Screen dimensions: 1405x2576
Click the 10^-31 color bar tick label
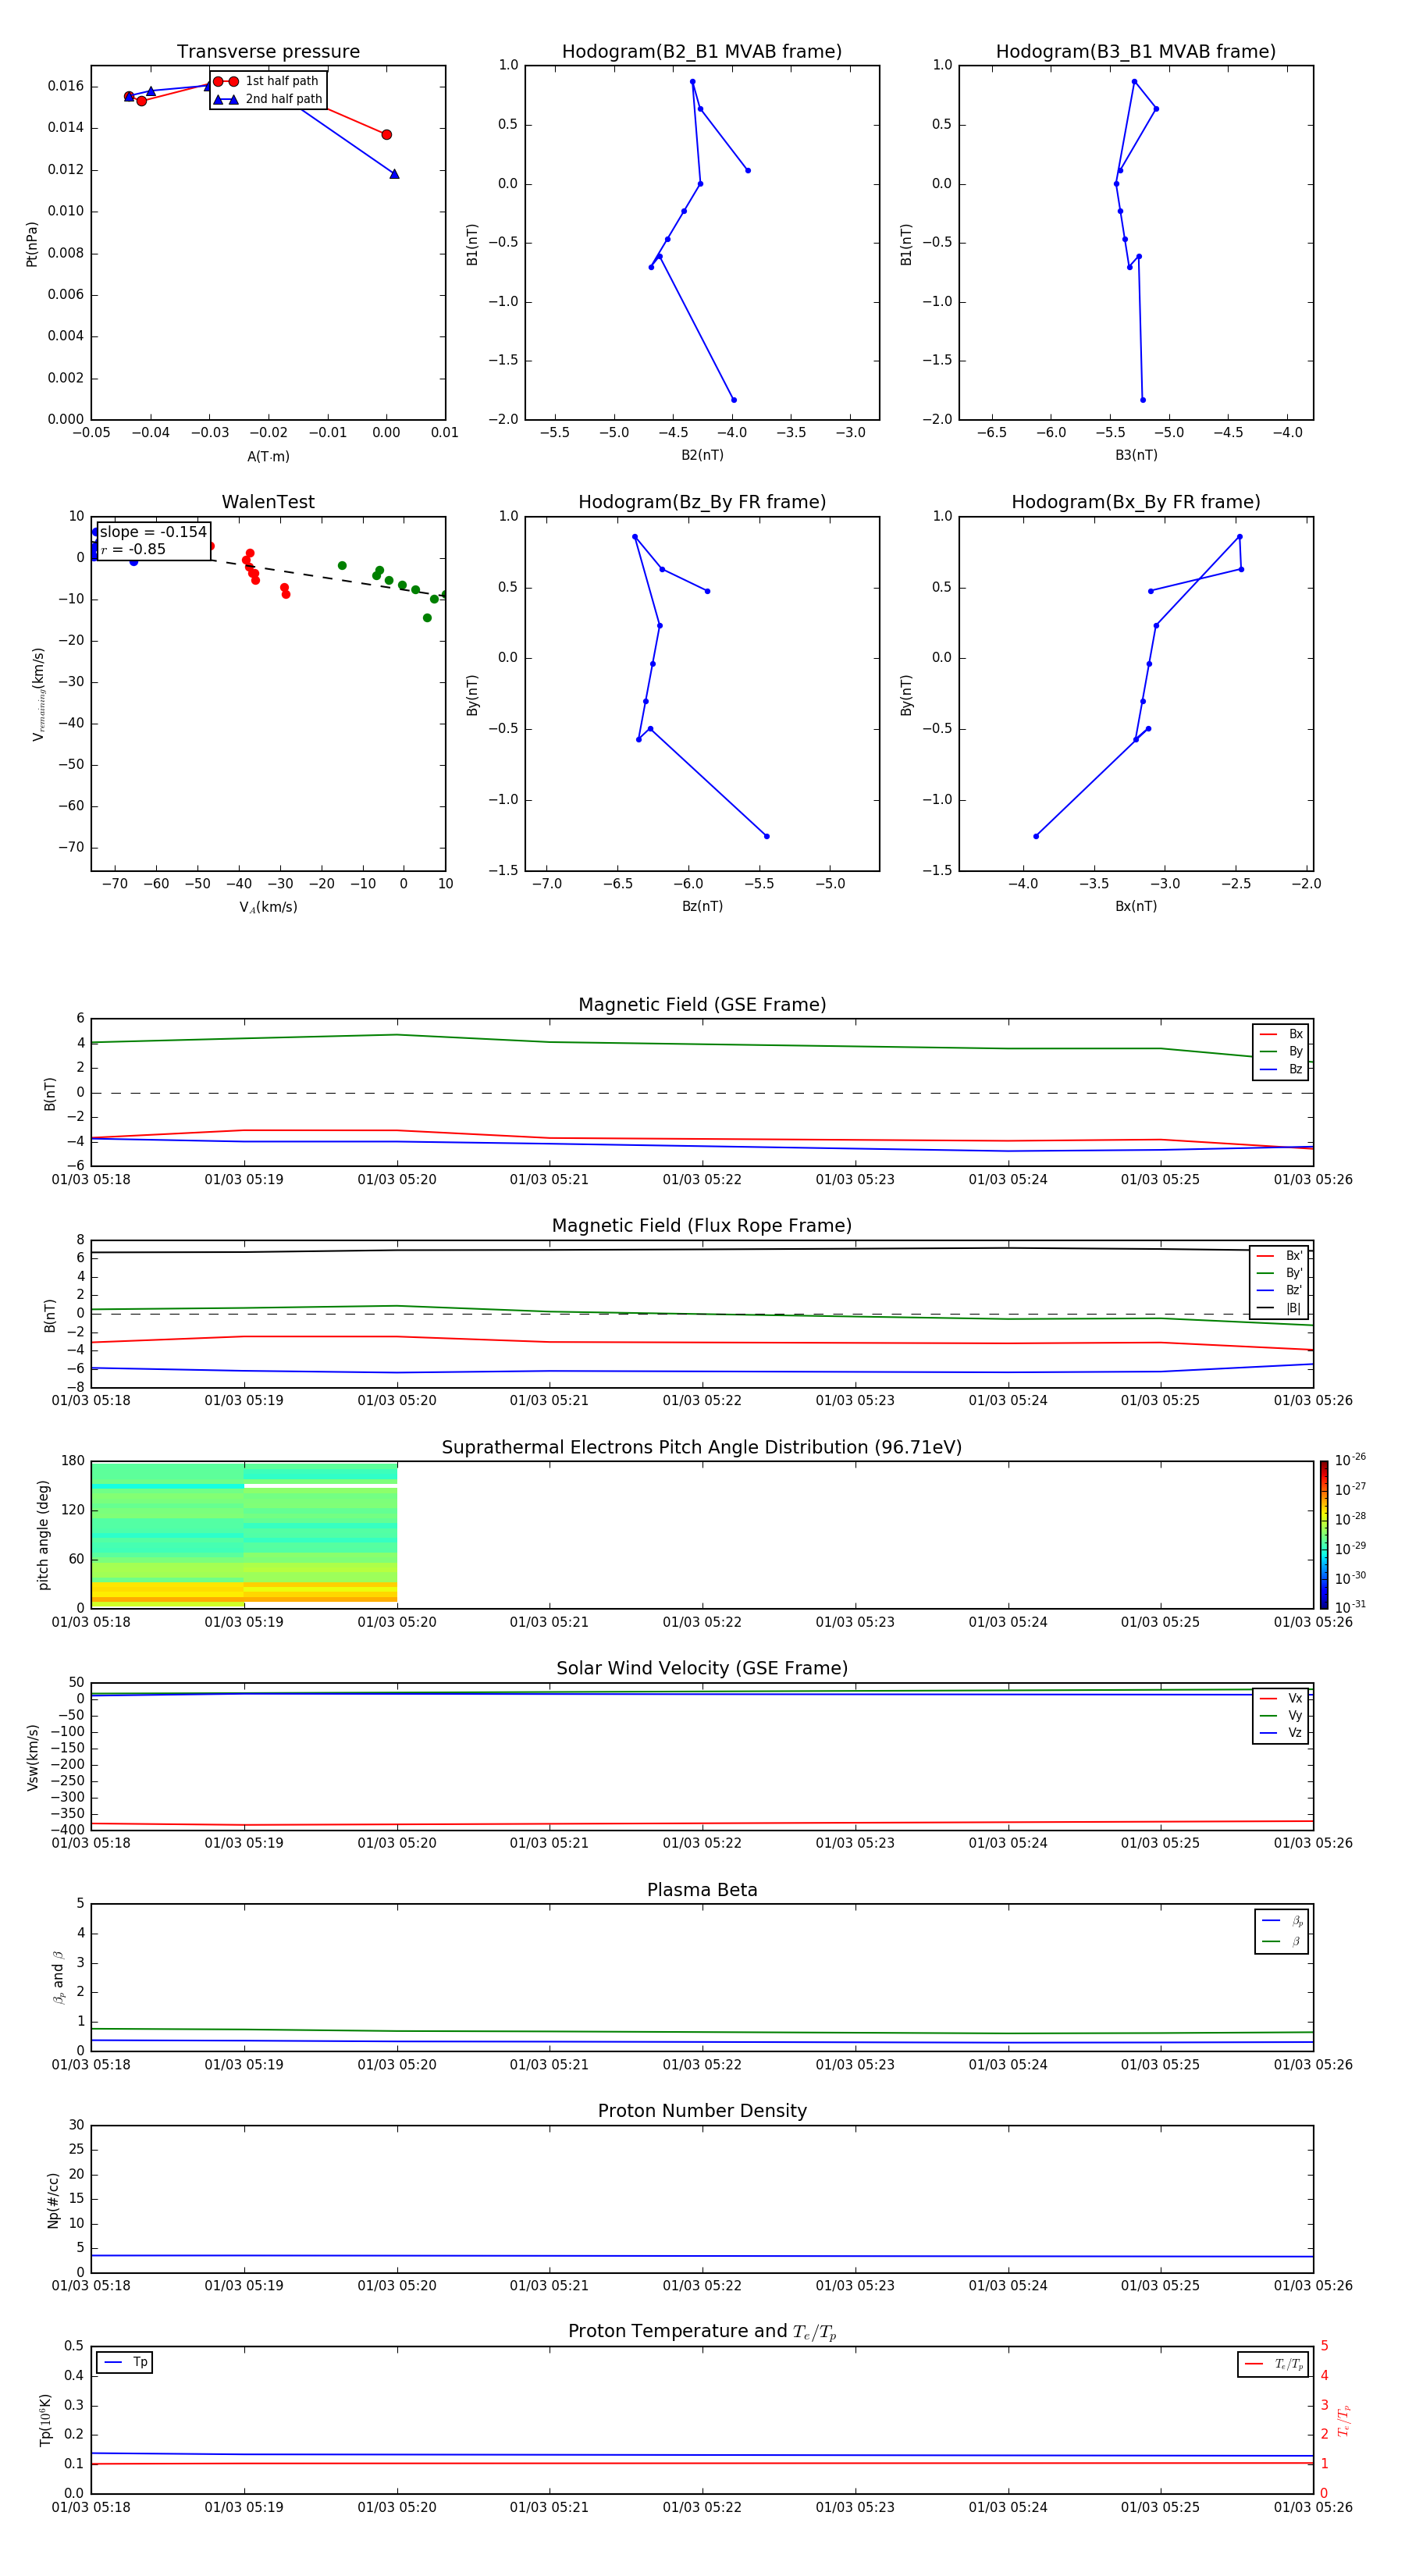pyautogui.click(x=1350, y=1607)
